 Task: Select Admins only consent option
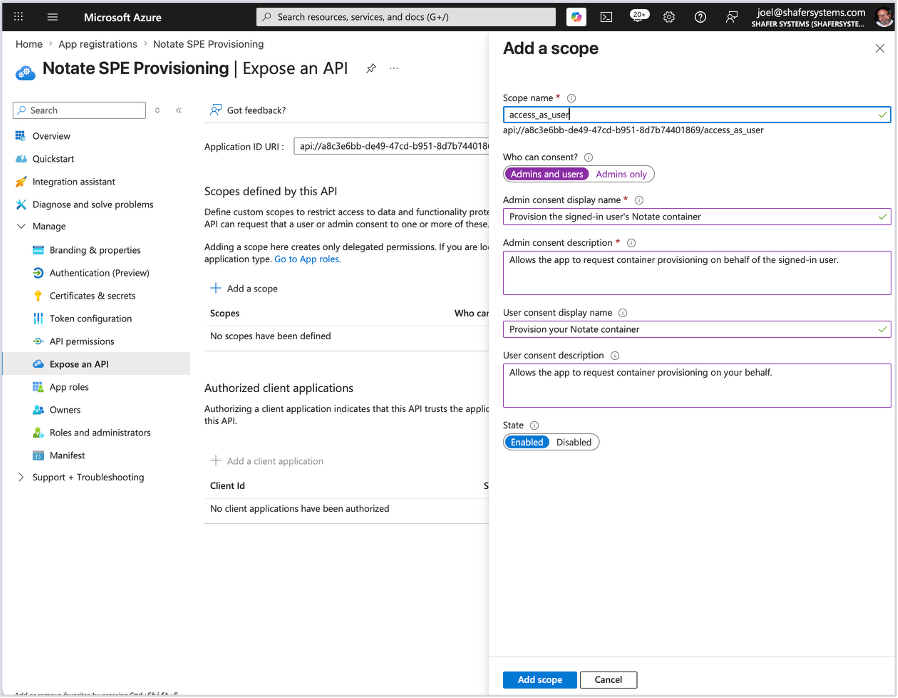tap(621, 174)
